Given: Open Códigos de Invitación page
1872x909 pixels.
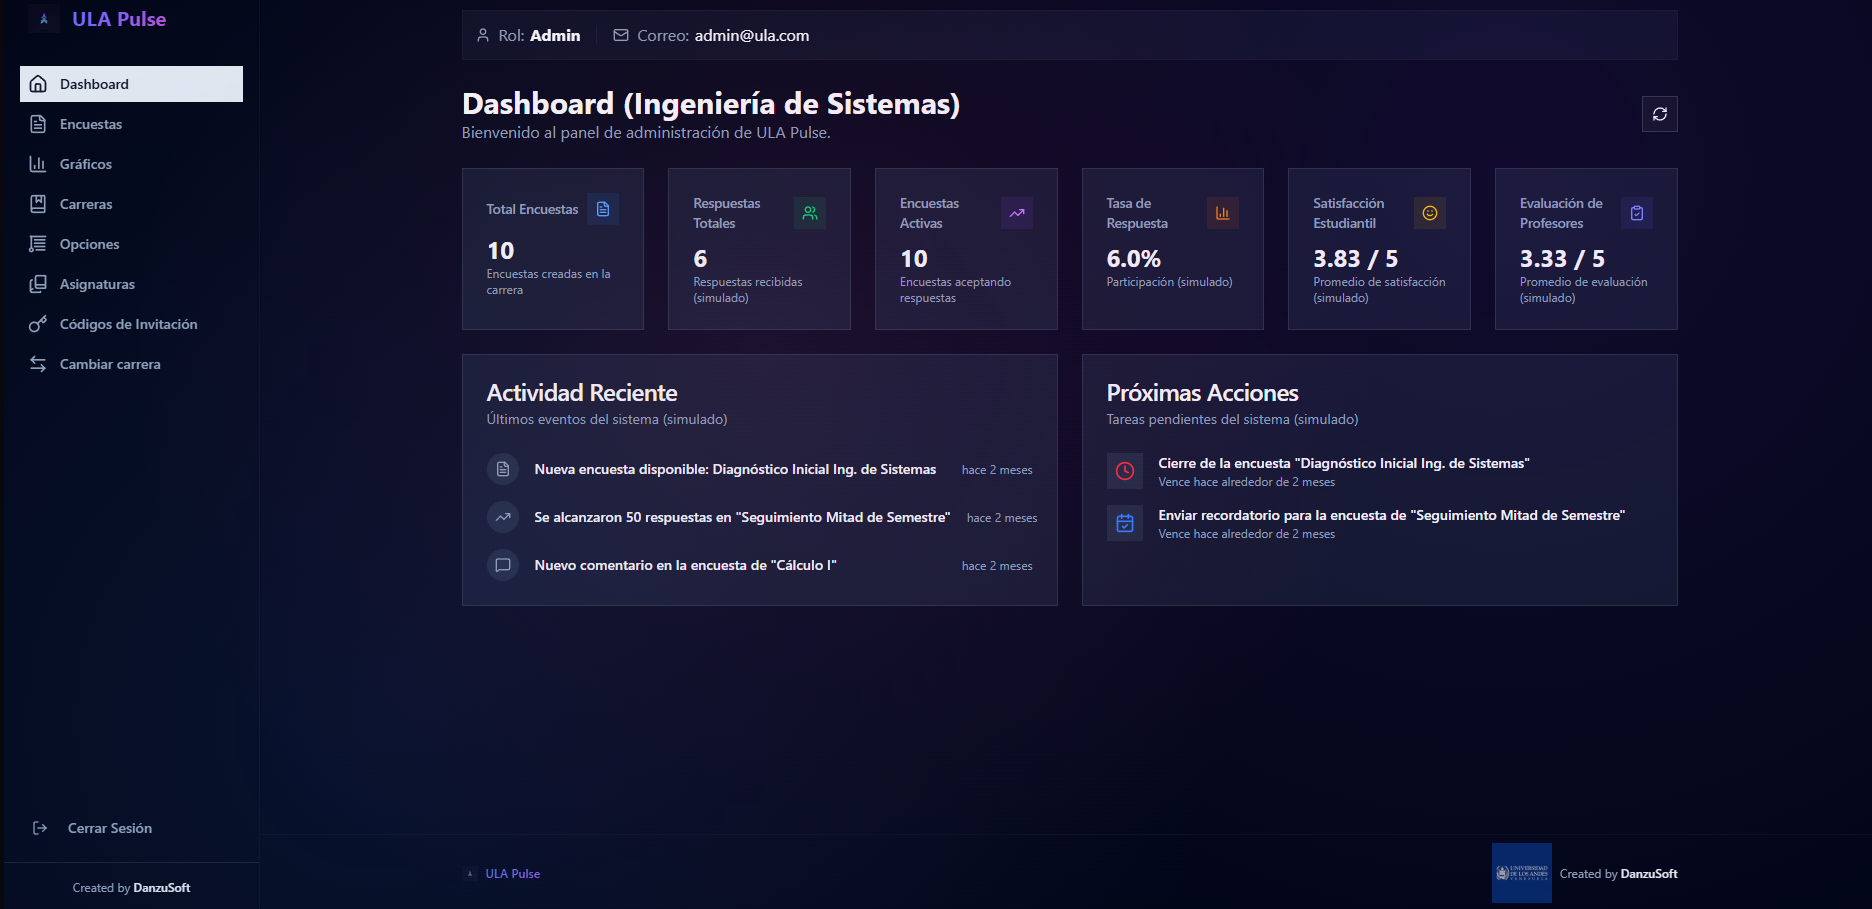Looking at the screenshot, I should 131,324.
